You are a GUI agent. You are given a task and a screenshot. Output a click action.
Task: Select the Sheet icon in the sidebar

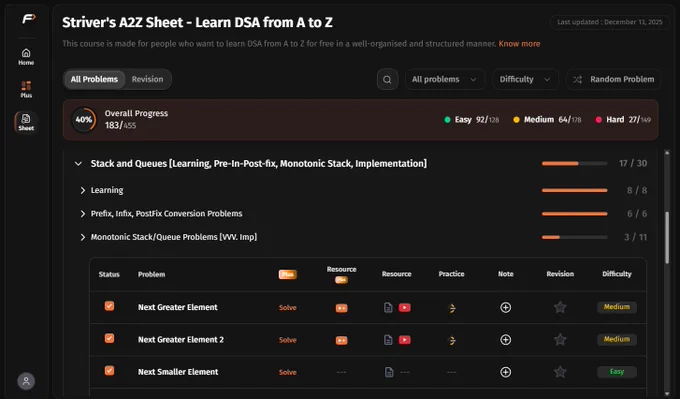pyautogui.click(x=26, y=122)
